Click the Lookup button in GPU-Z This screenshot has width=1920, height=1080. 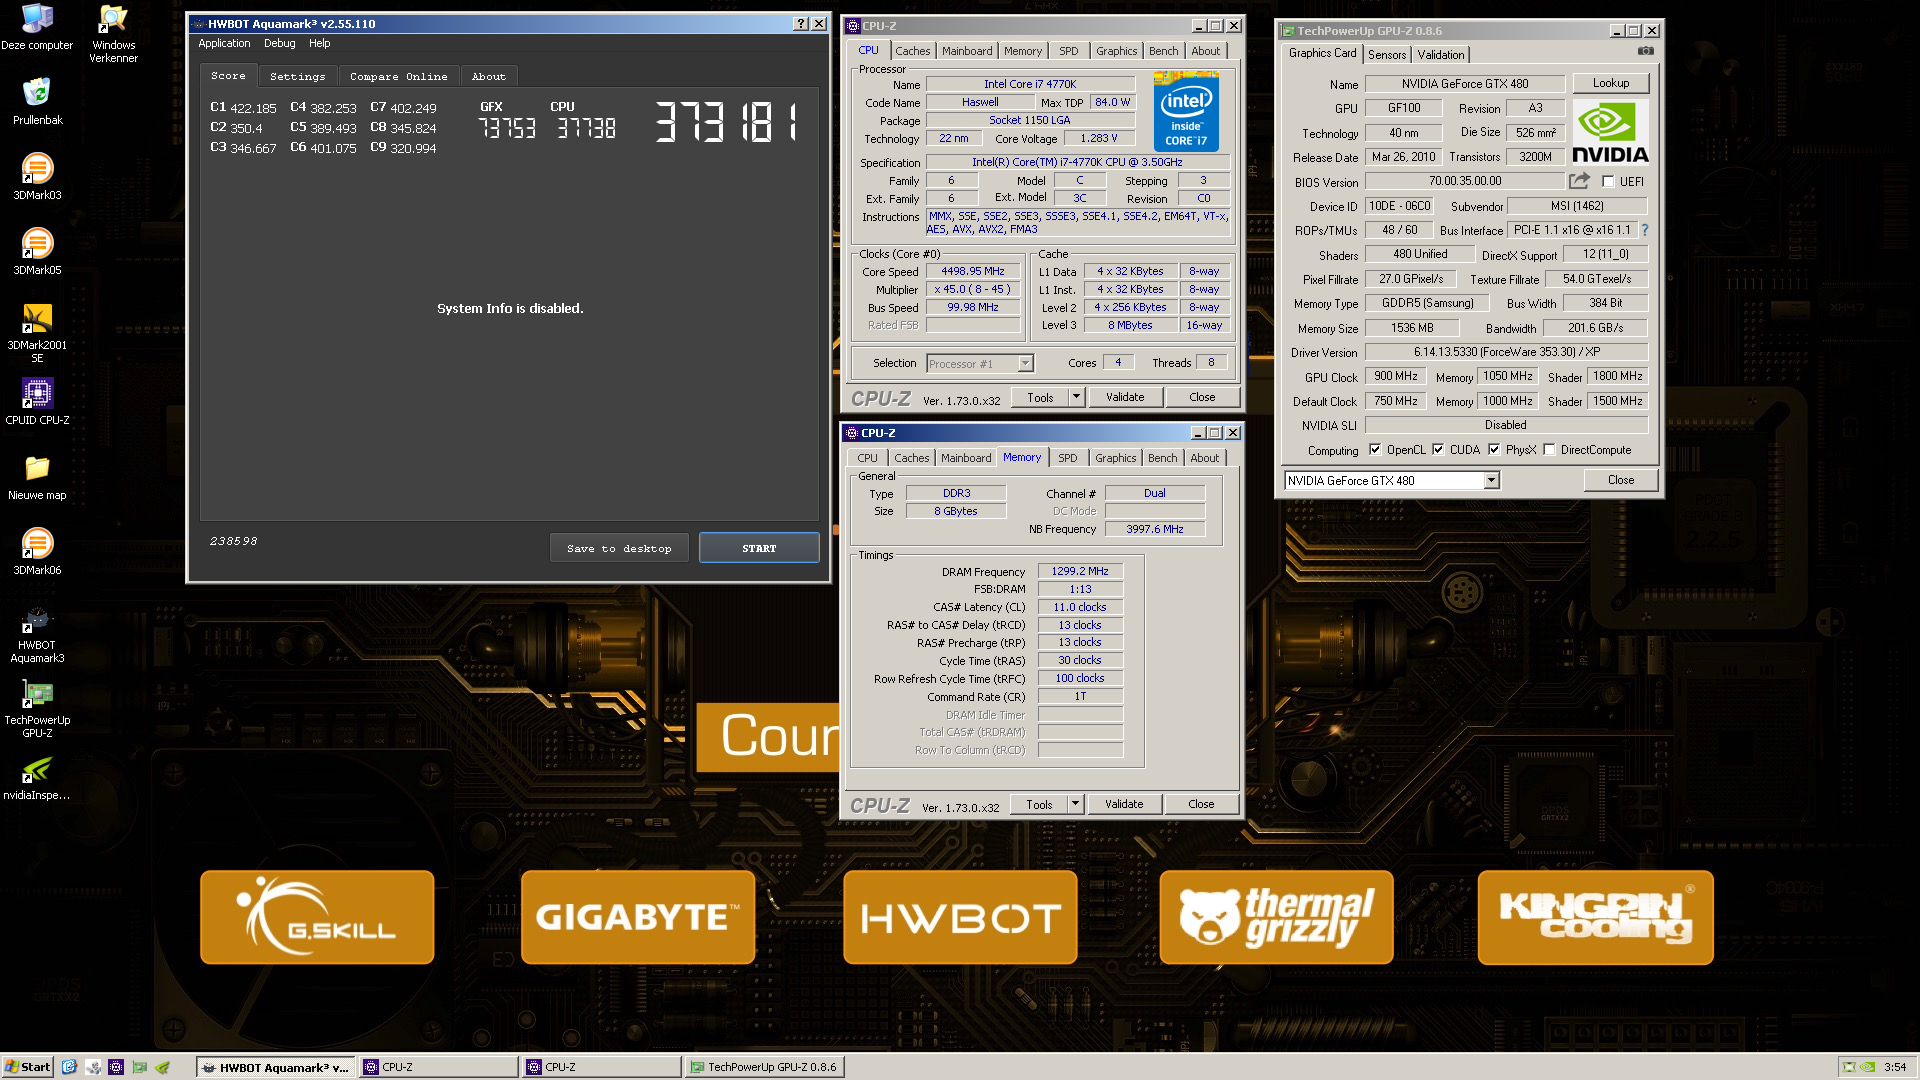[1610, 83]
